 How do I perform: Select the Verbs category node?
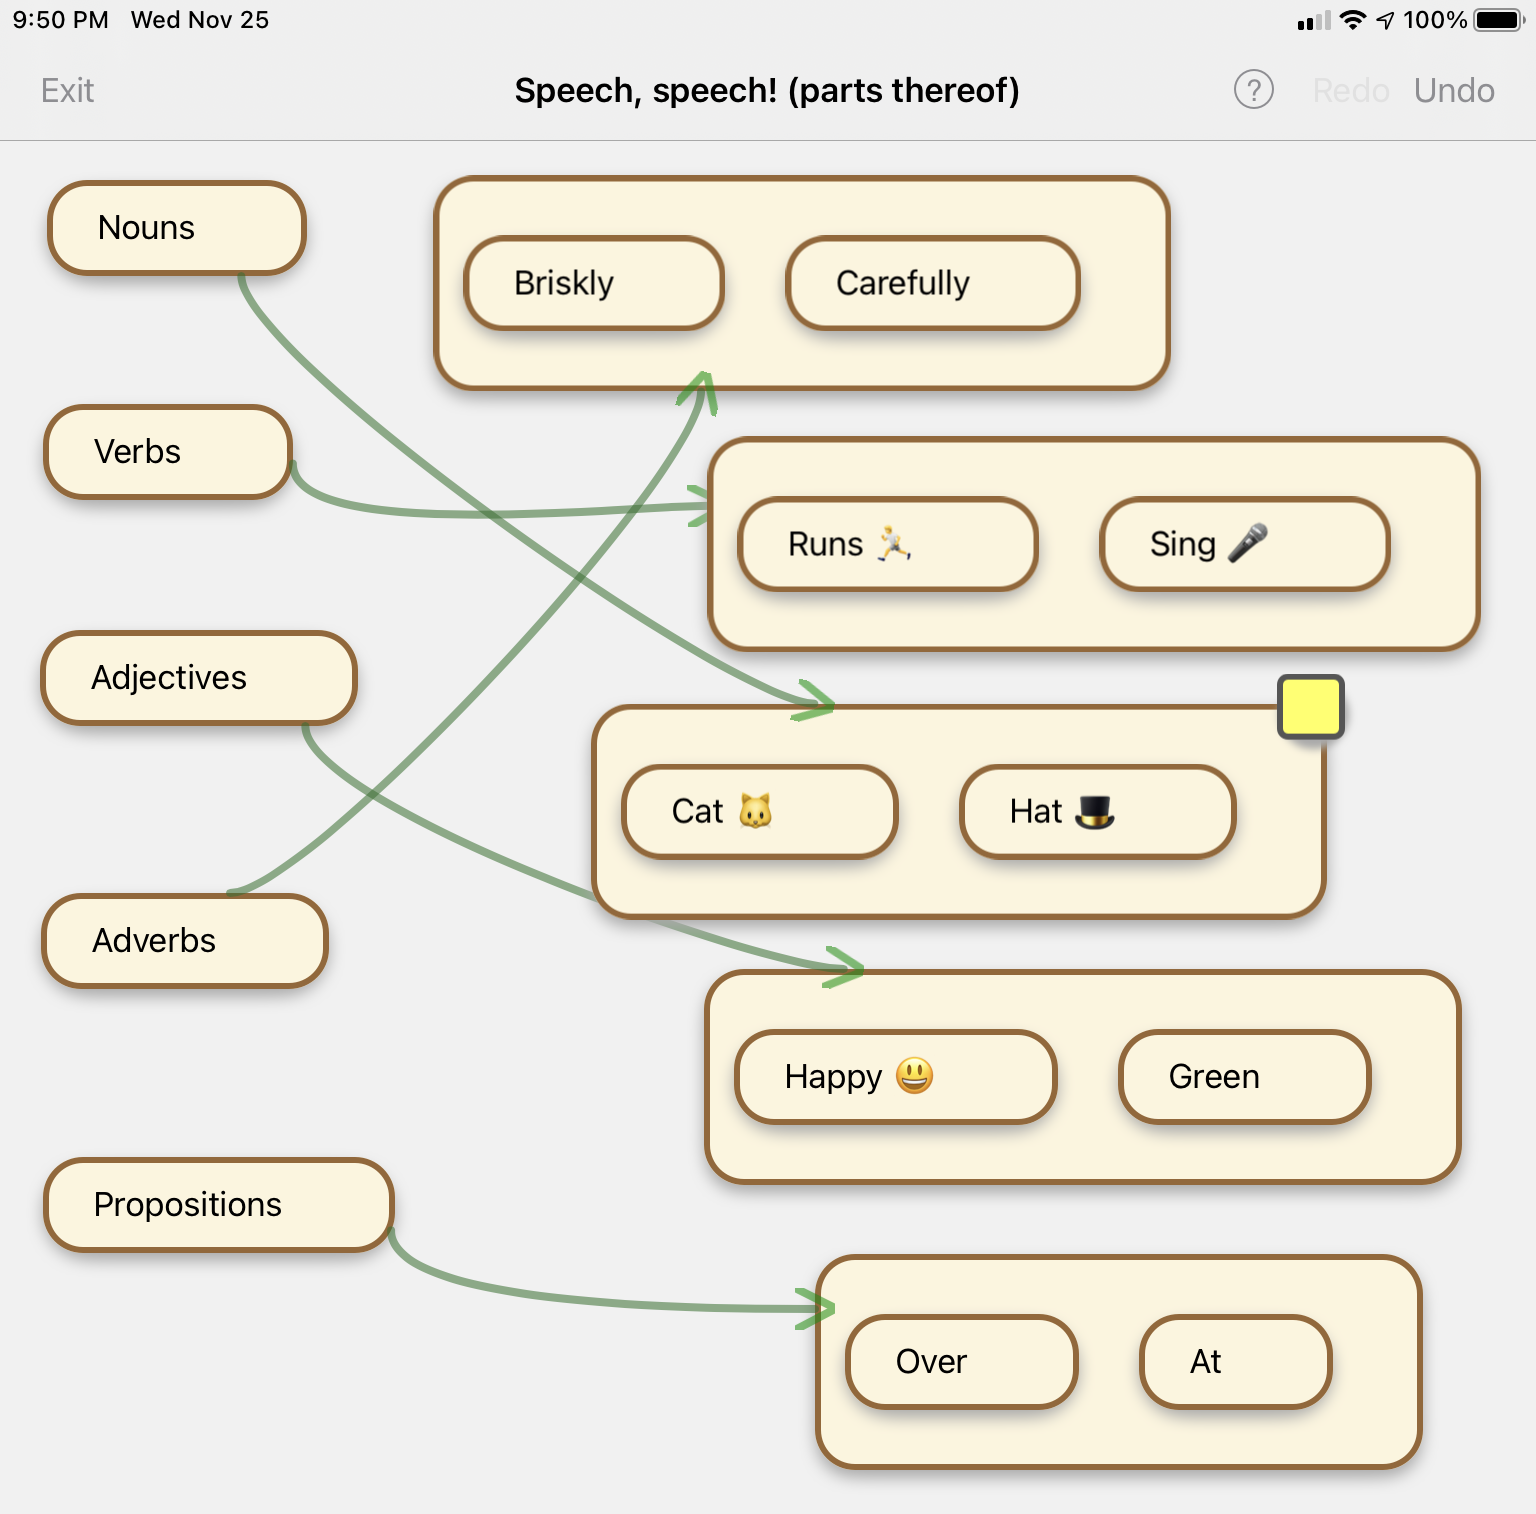click(x=168, y=452)
